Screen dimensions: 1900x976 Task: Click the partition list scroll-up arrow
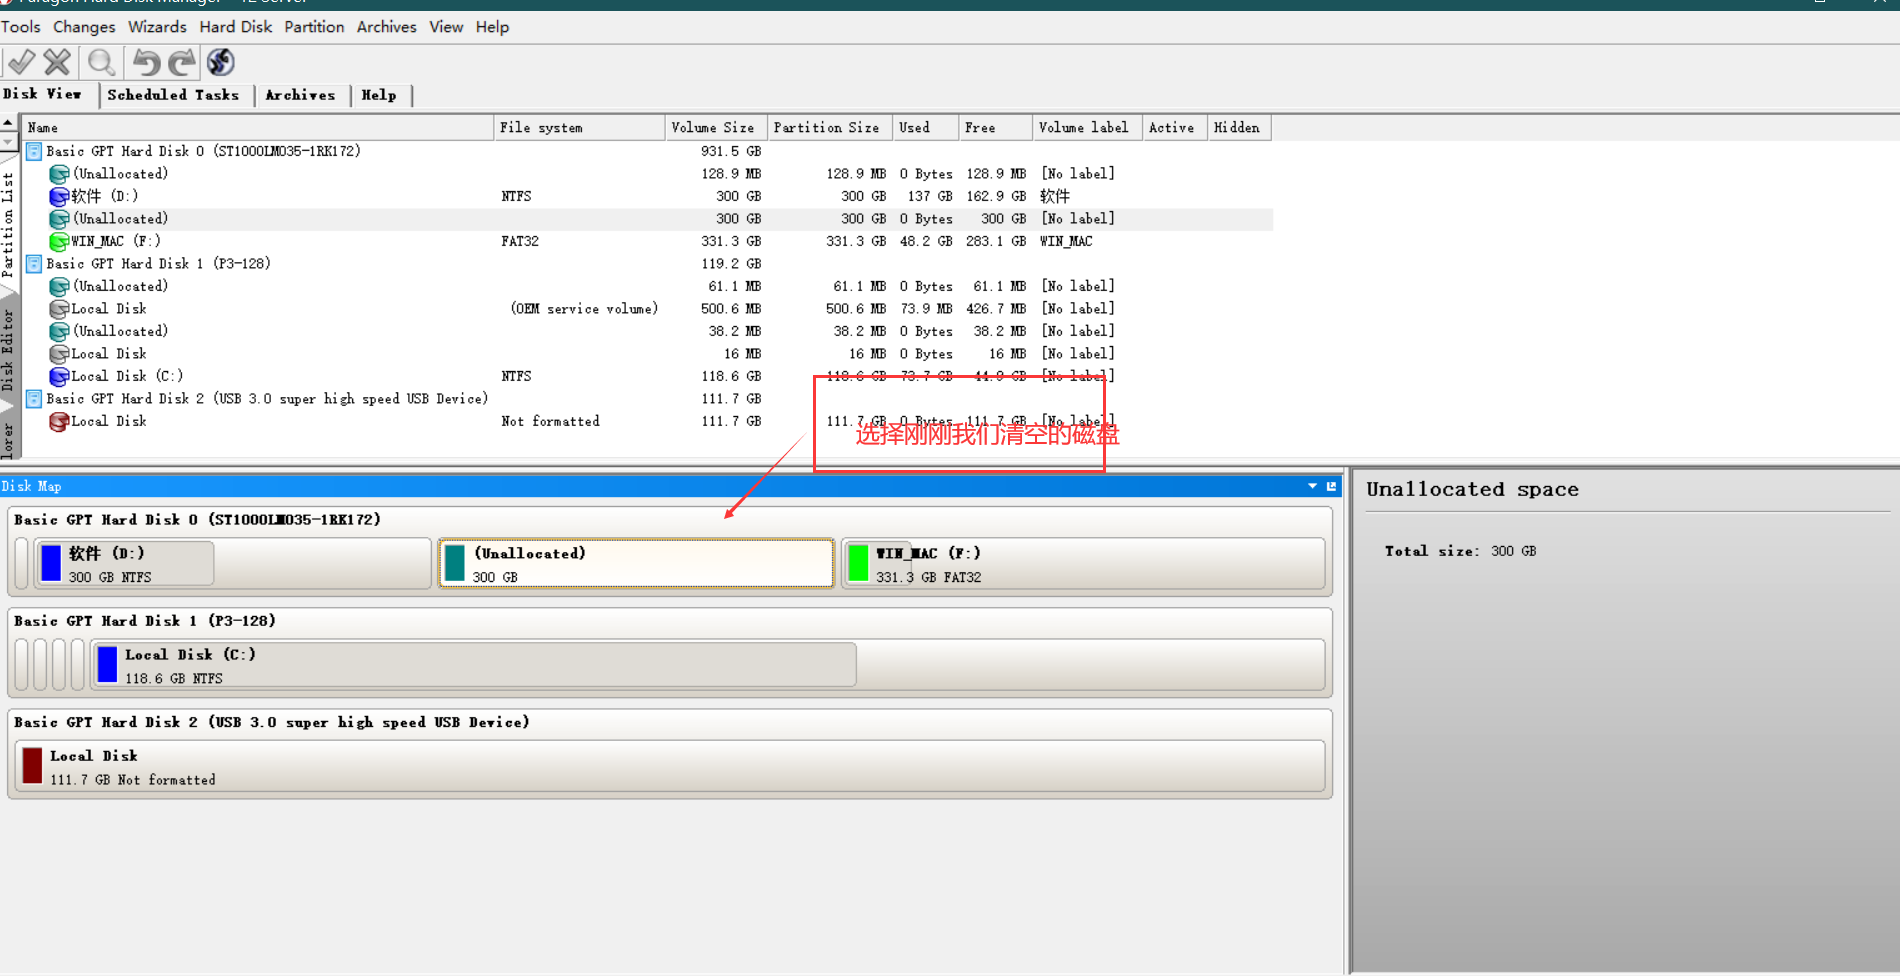(x=8, y=123)
